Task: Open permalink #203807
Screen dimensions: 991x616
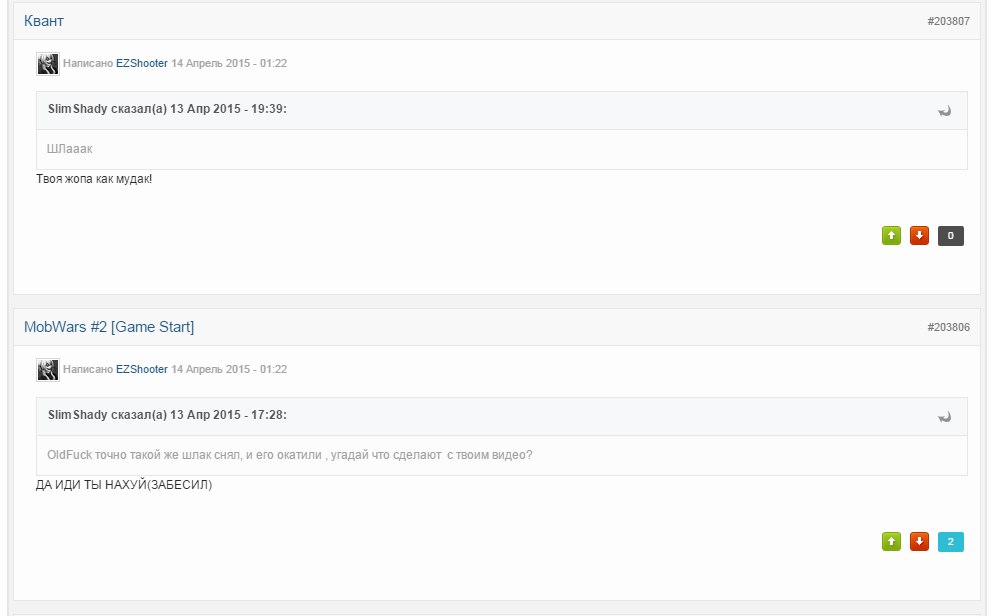Action: 948,21
